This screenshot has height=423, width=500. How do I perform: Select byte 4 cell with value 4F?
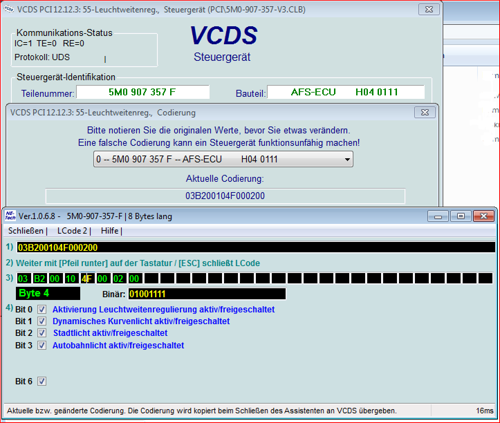pyautogui.click(x=87, y=278)
